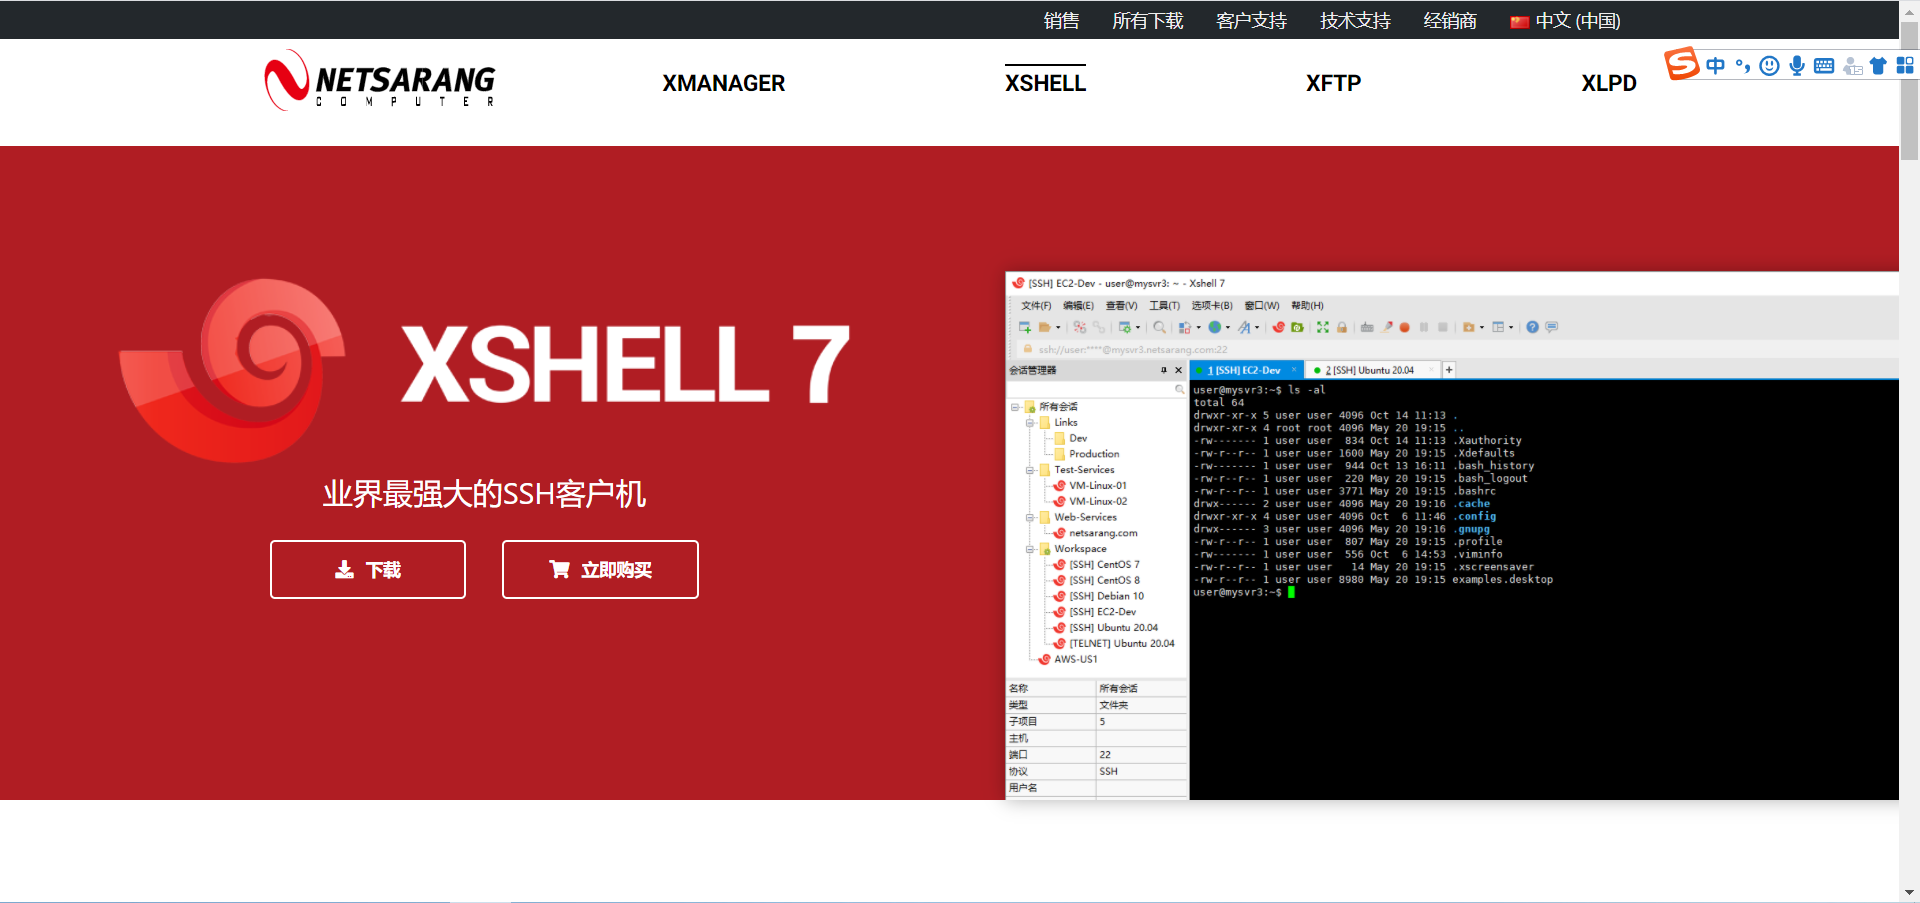This screenshot has height=903, width=1920.
Task: Click the scrollbar down arrow at page bottom
Action: click(1909, 892)
